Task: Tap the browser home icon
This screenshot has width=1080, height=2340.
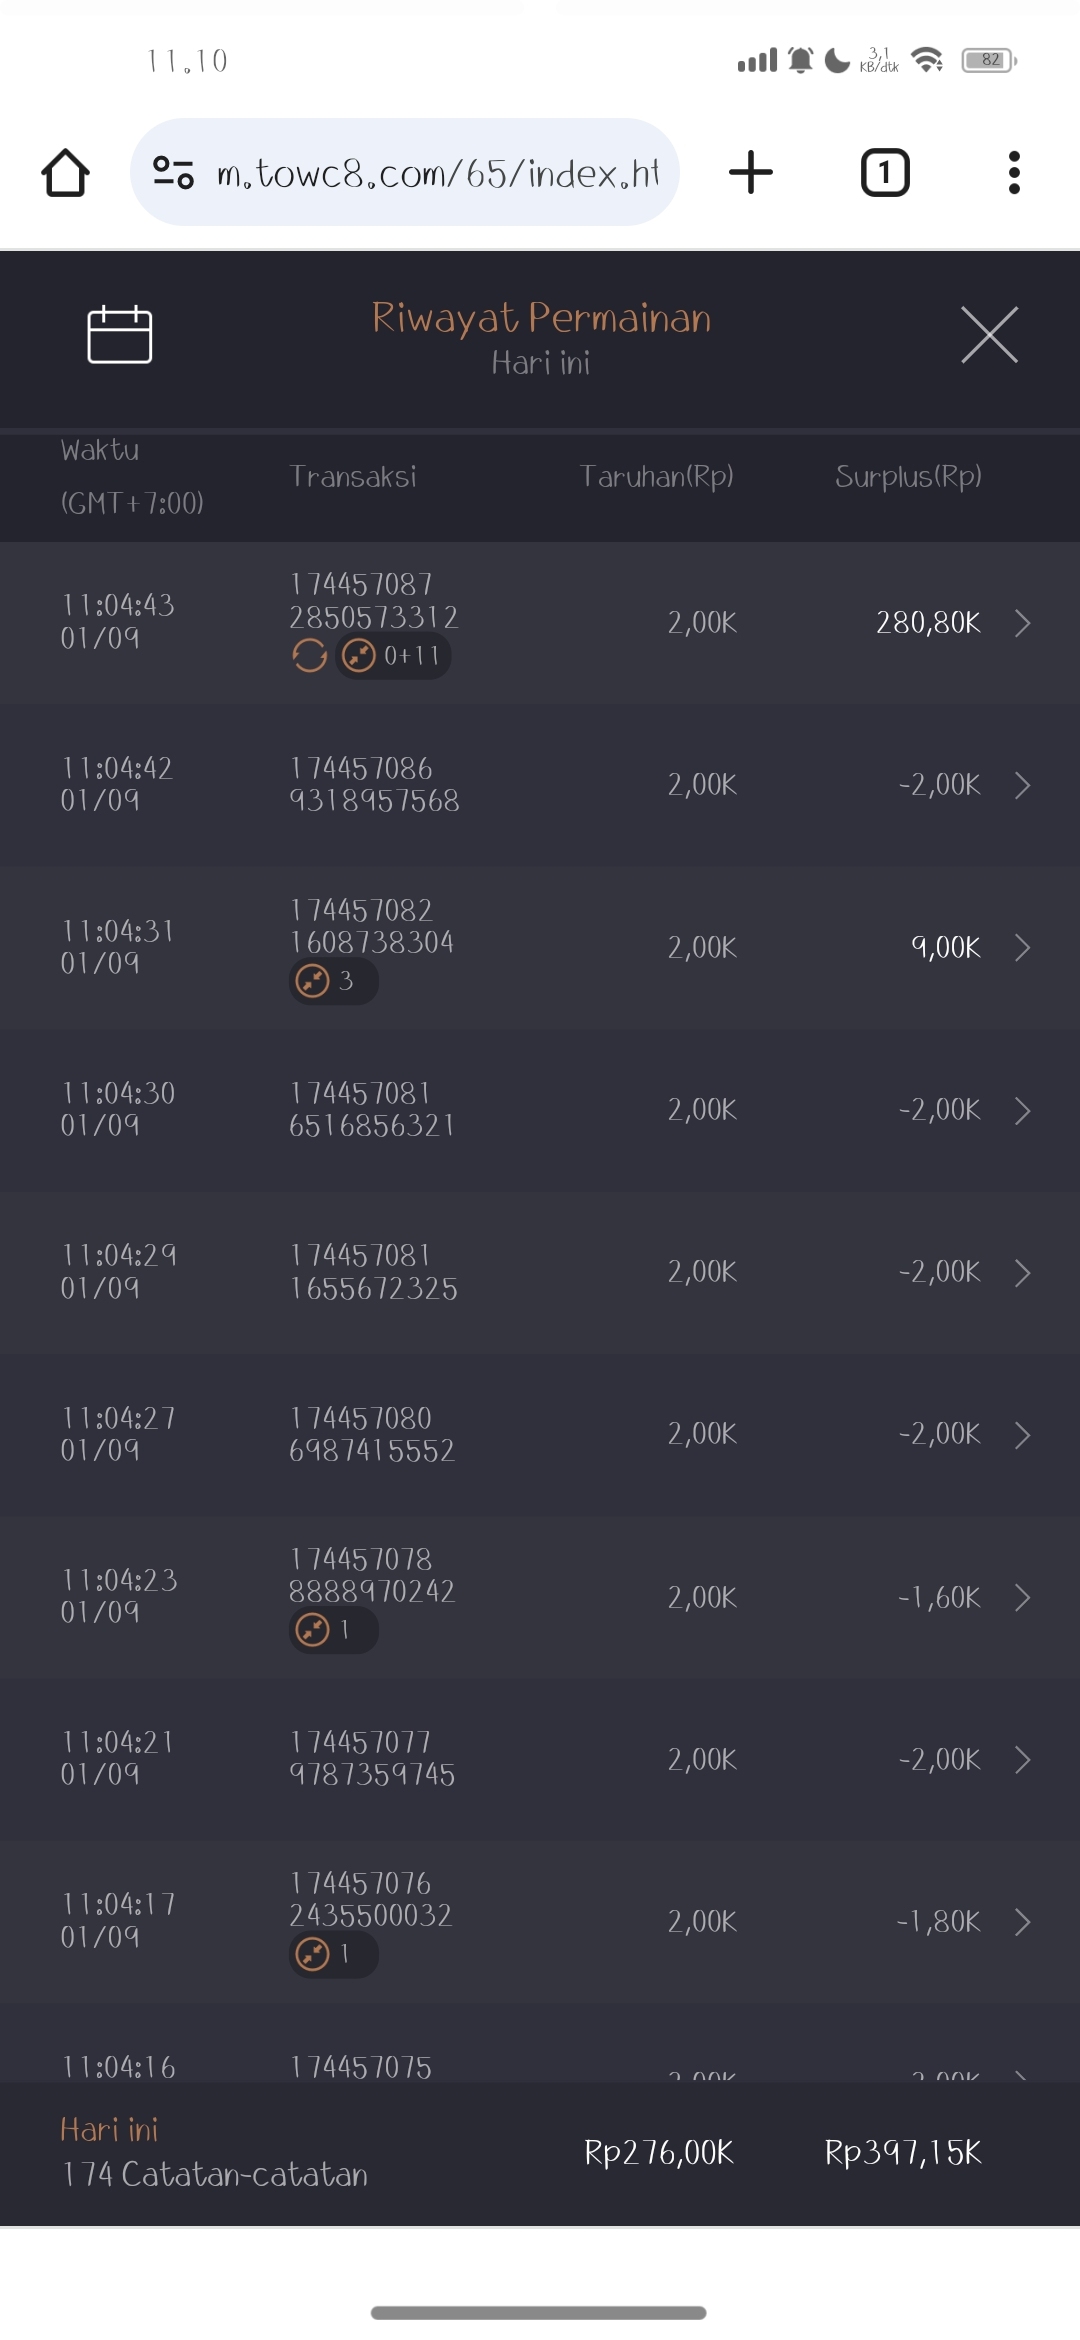Action: click(66, 173)
